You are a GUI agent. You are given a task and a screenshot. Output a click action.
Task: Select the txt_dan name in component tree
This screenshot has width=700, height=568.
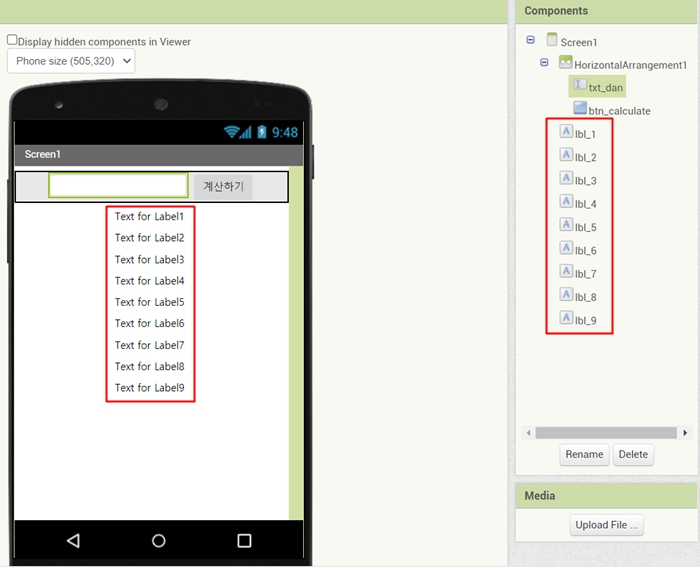pos(606,88)
